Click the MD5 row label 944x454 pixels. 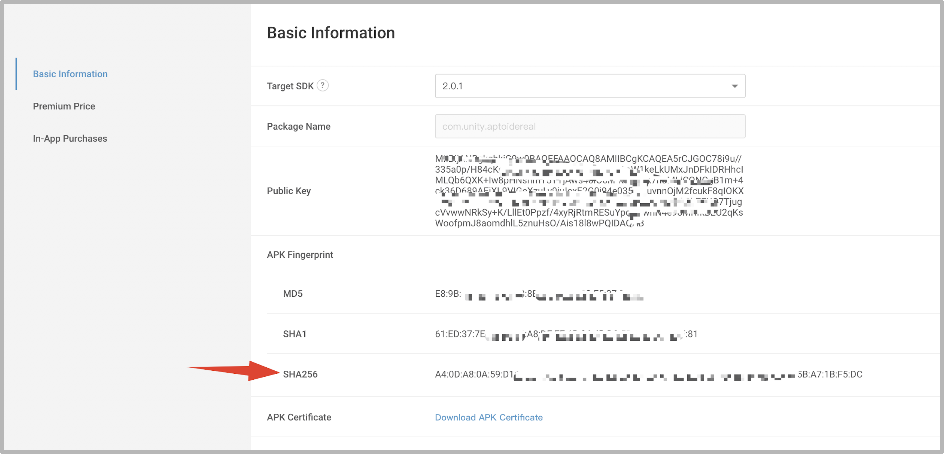(x=292, y=294)
